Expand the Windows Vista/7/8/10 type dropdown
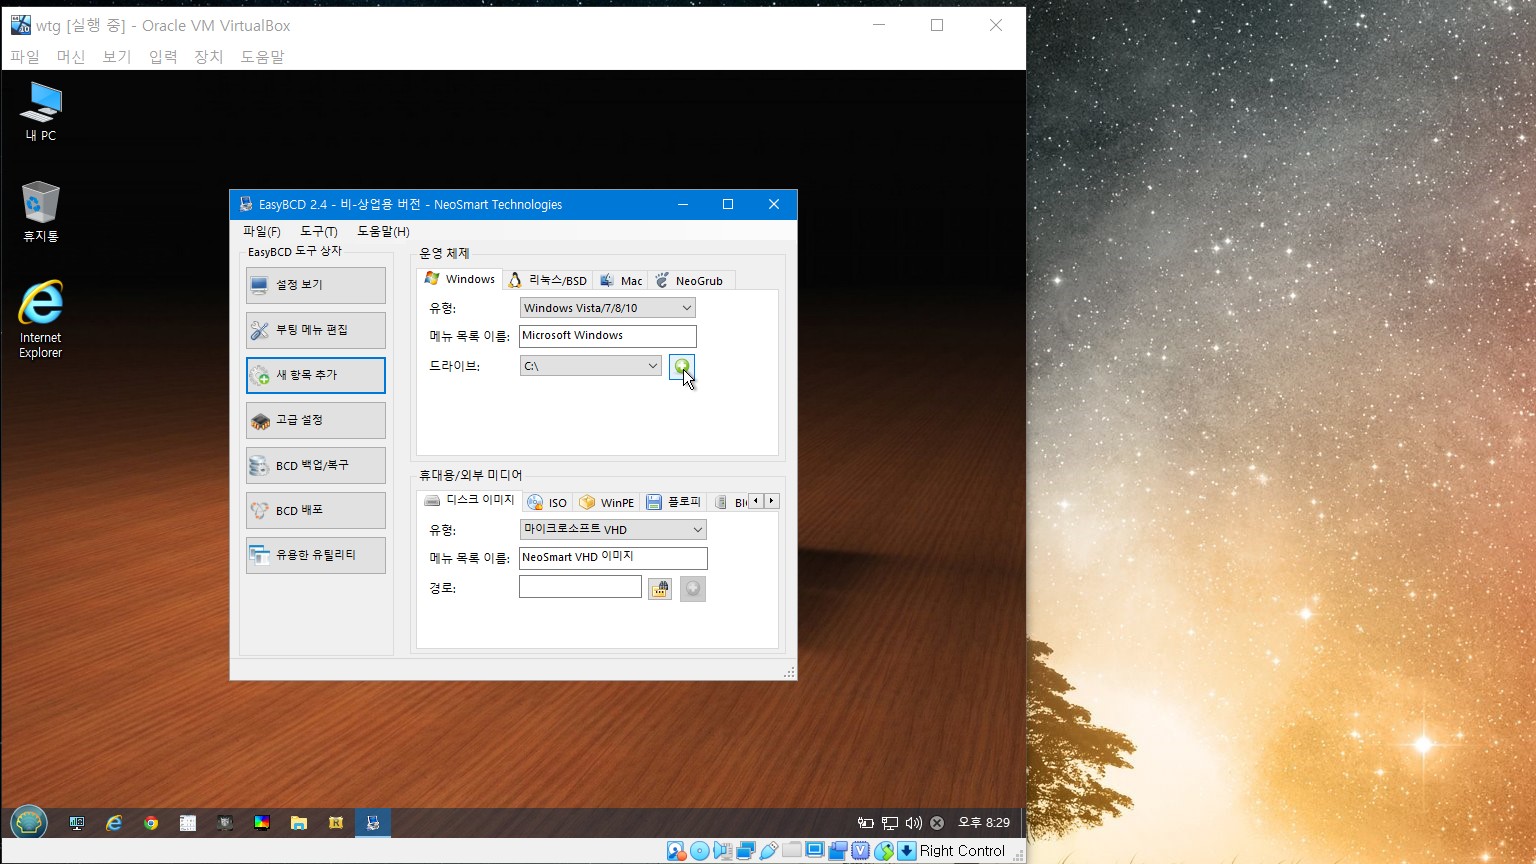Image resolution: width=1536 pixels, height=864 pixels. pyautogui.click(x=607, y=308)
